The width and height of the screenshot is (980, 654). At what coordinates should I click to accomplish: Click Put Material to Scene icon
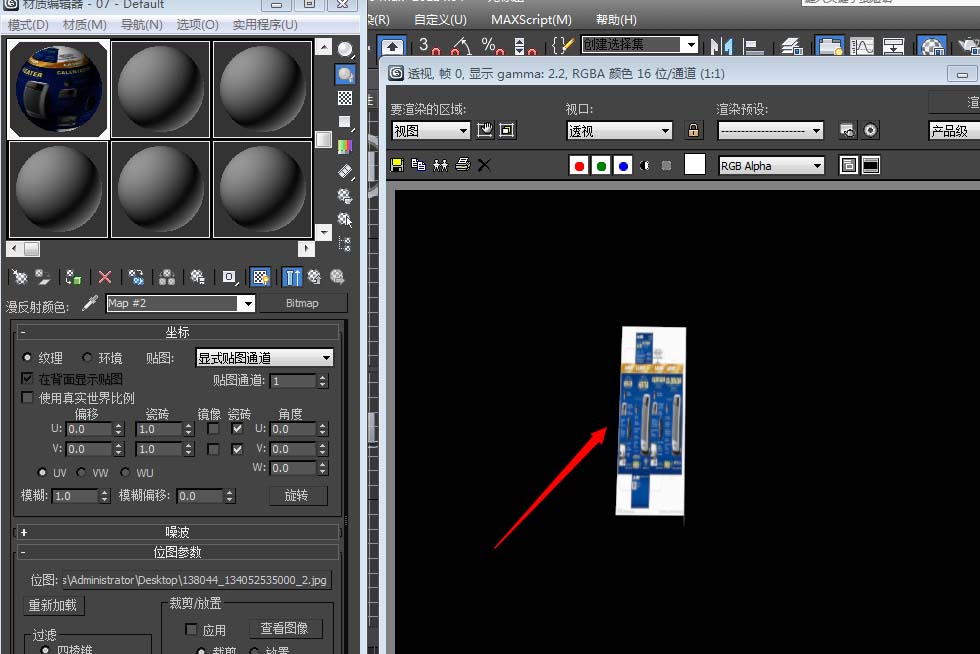42,277
